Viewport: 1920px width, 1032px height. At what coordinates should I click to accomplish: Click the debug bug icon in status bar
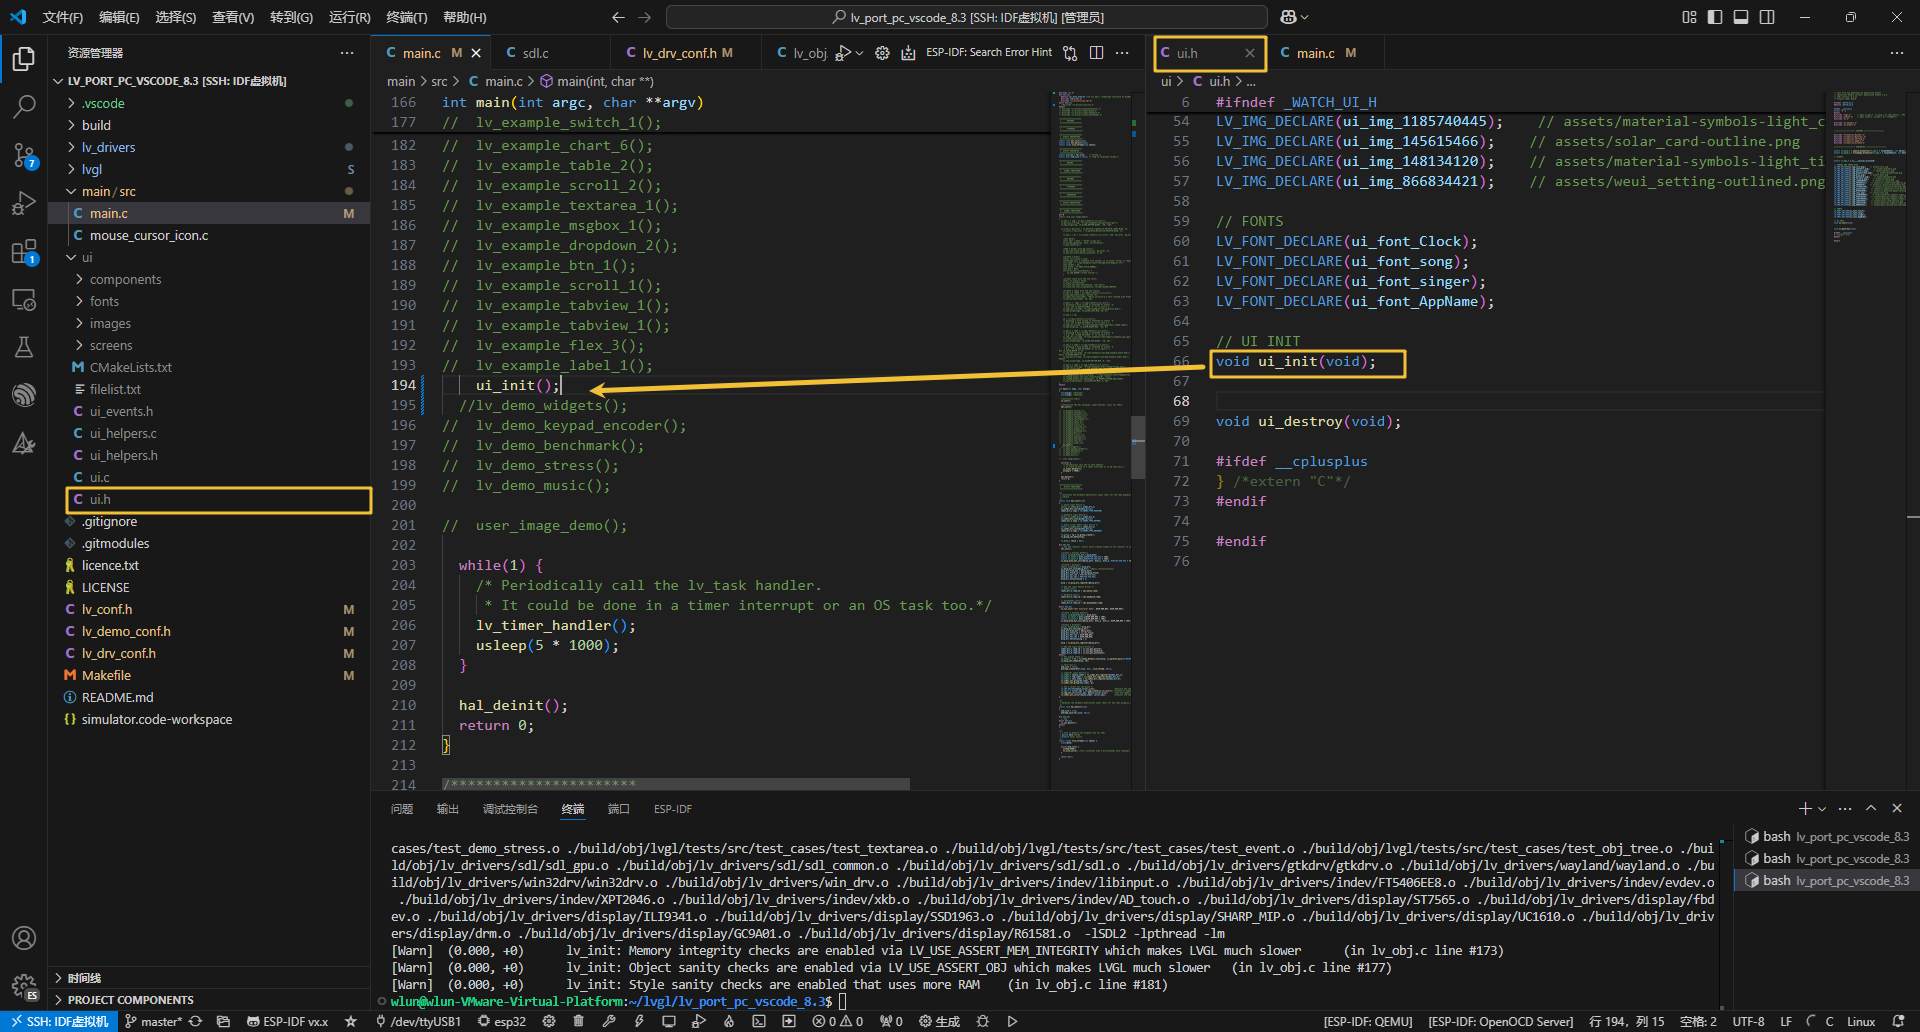983,1021
